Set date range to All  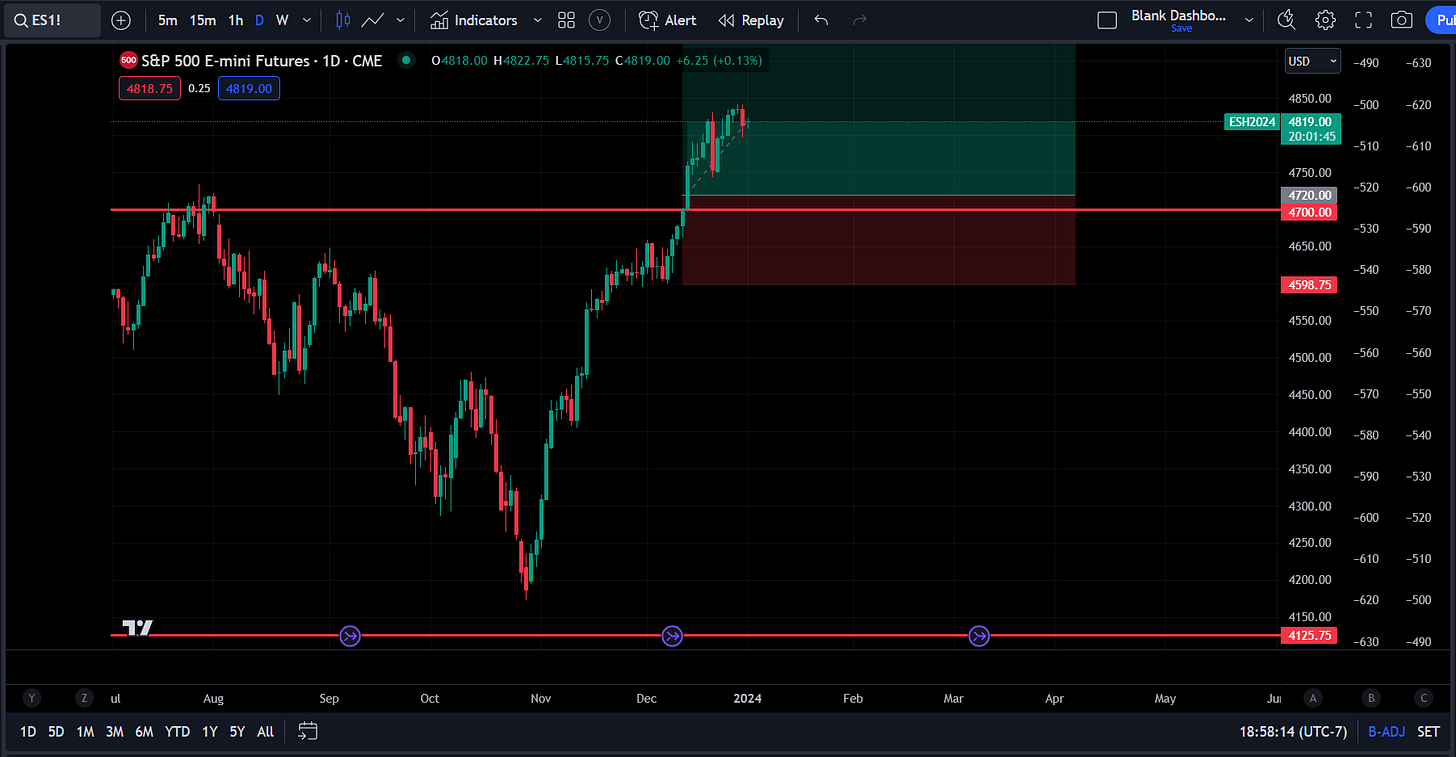pos(265,732)
